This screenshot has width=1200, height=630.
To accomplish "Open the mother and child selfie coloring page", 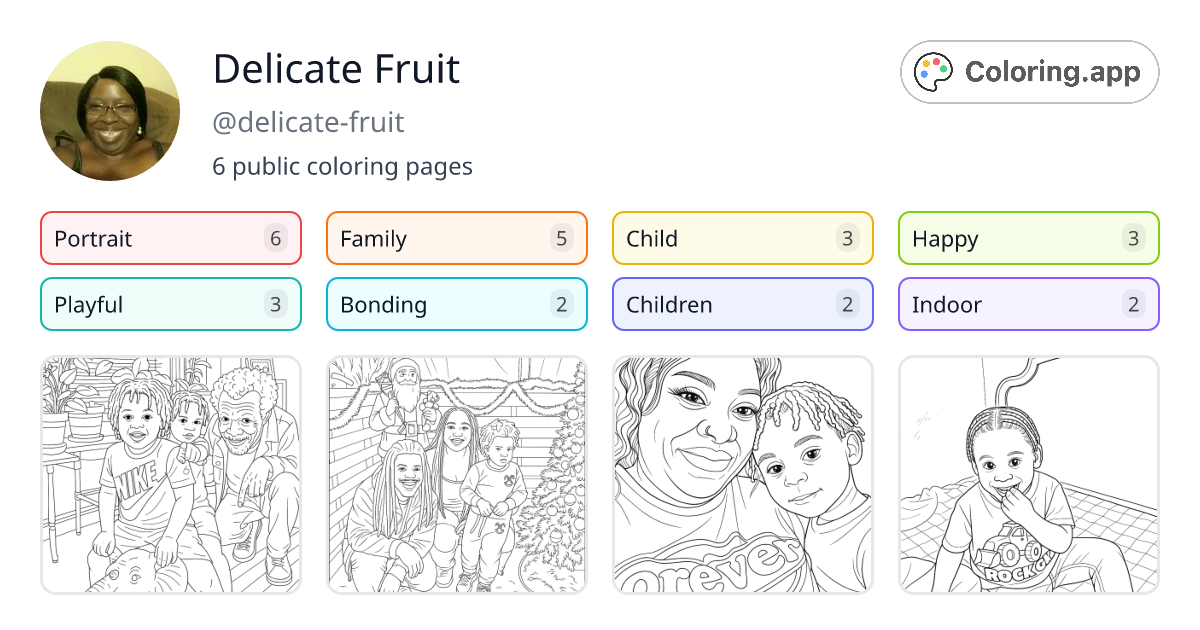I will point(742,474).
